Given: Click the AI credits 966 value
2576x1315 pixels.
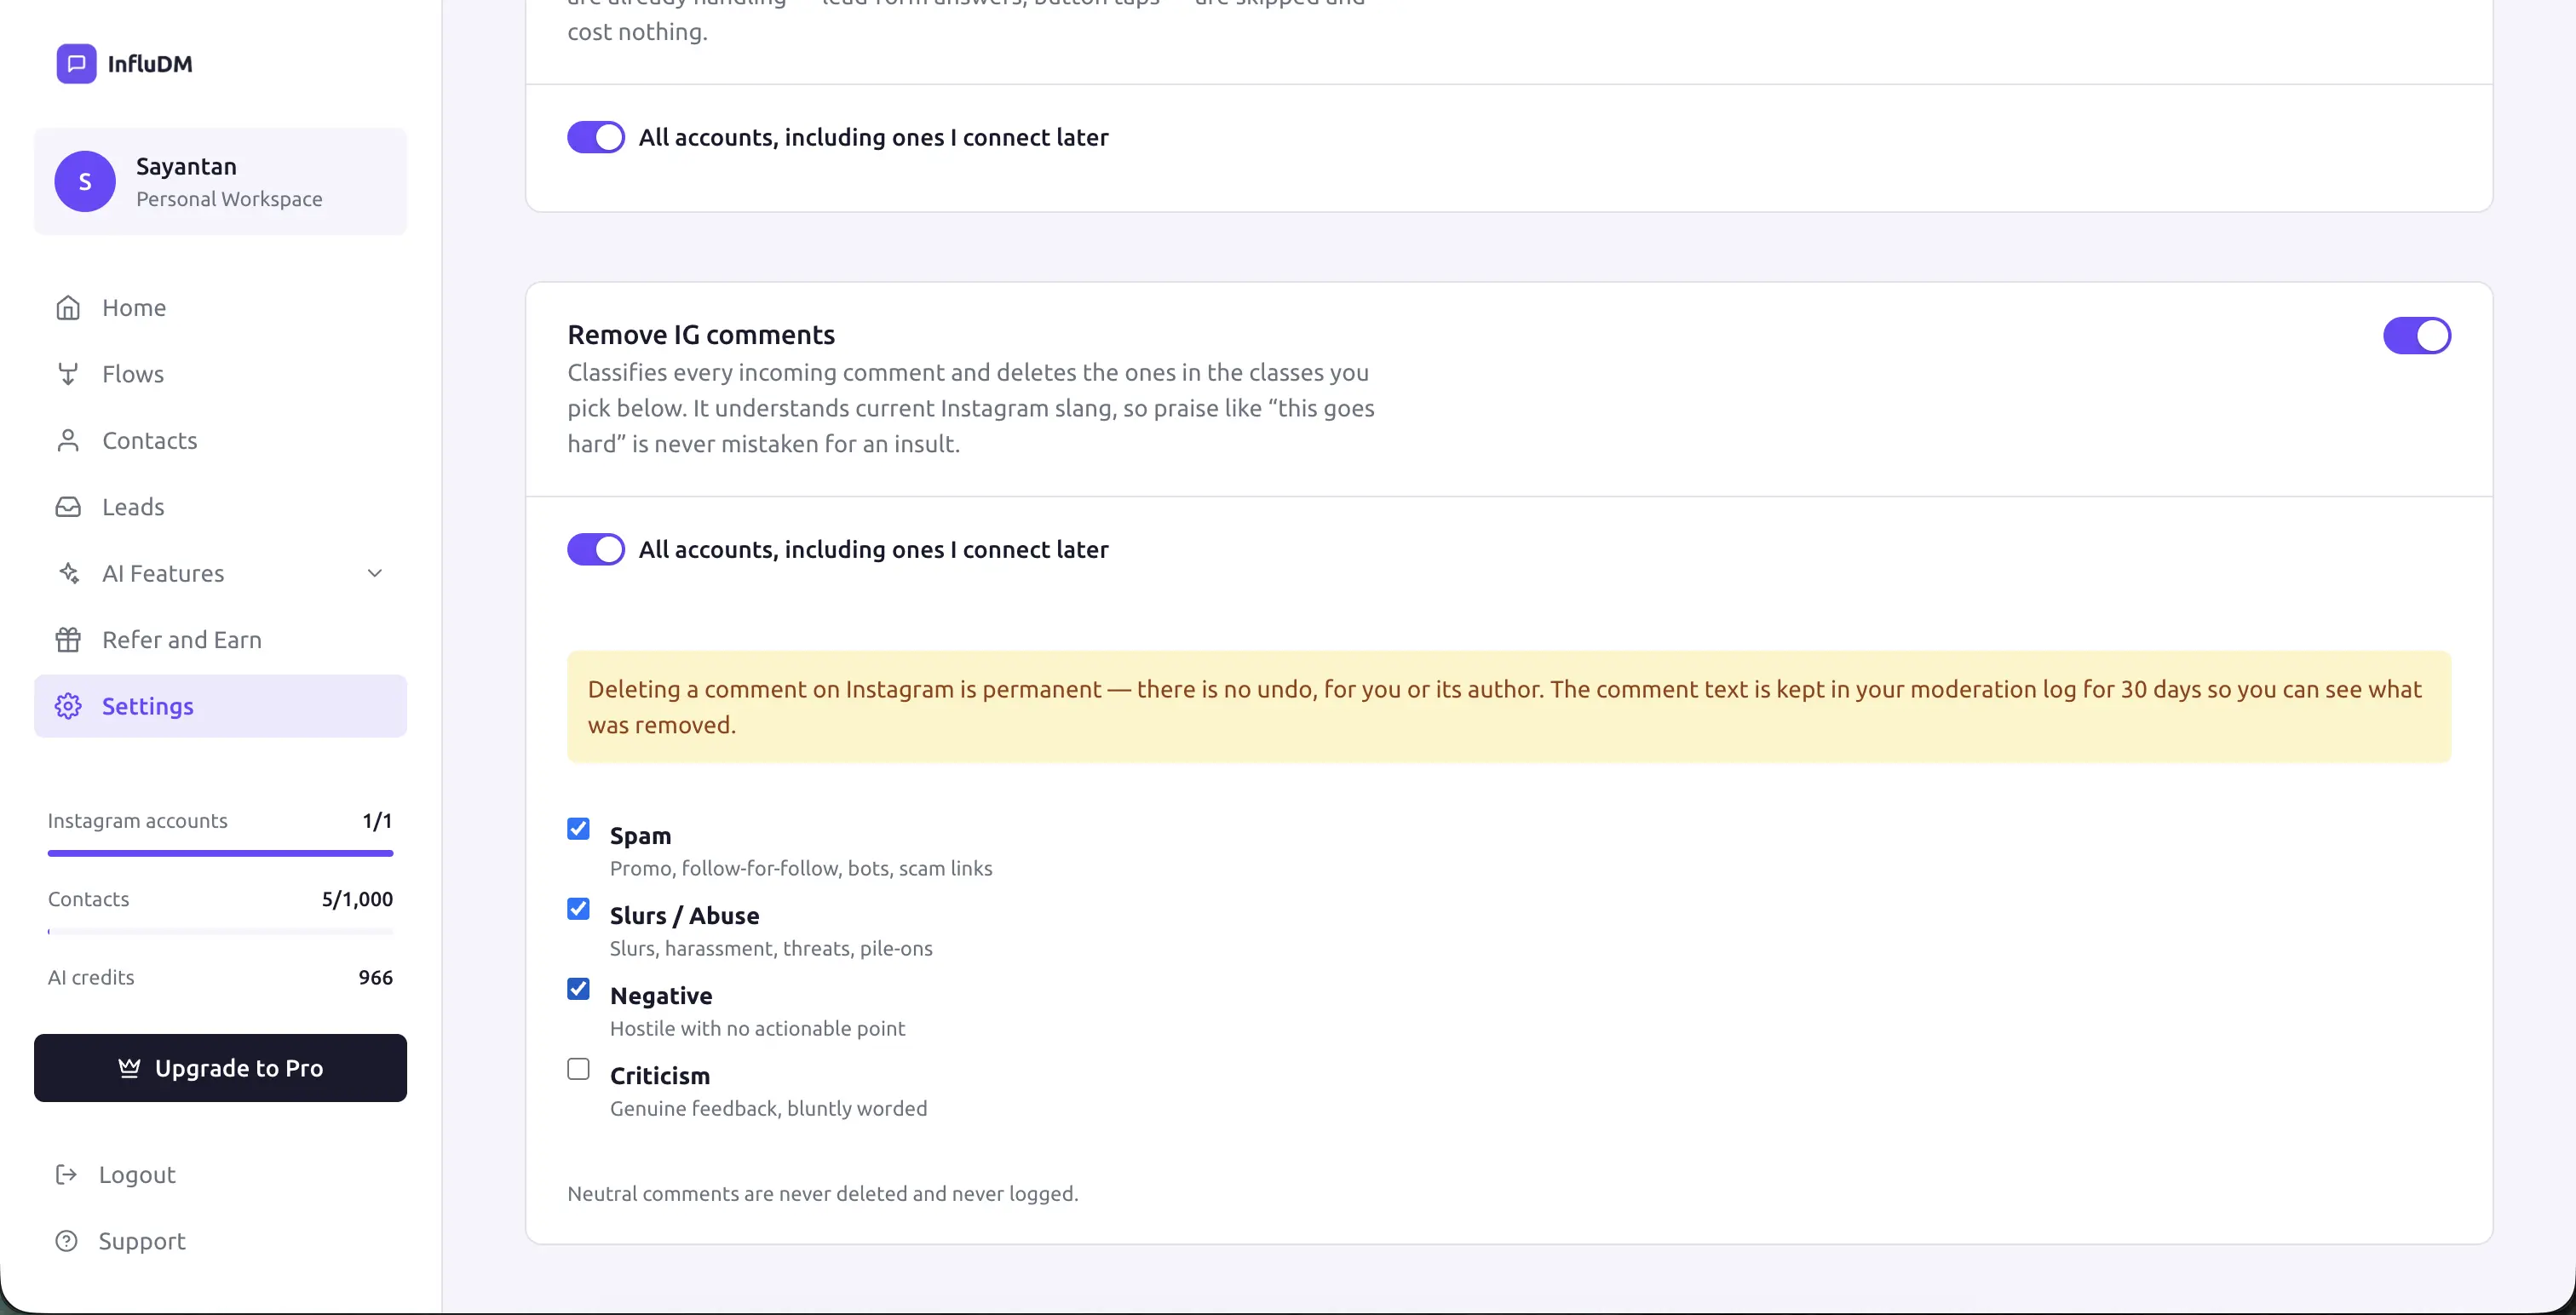Looking at the screenshot, I should coord(376,977).
